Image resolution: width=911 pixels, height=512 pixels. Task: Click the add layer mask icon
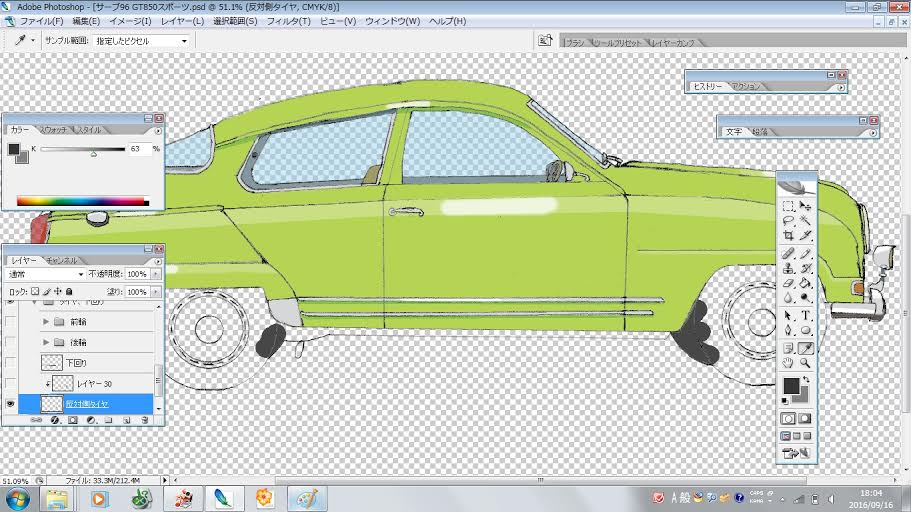[x=73, y=420]
